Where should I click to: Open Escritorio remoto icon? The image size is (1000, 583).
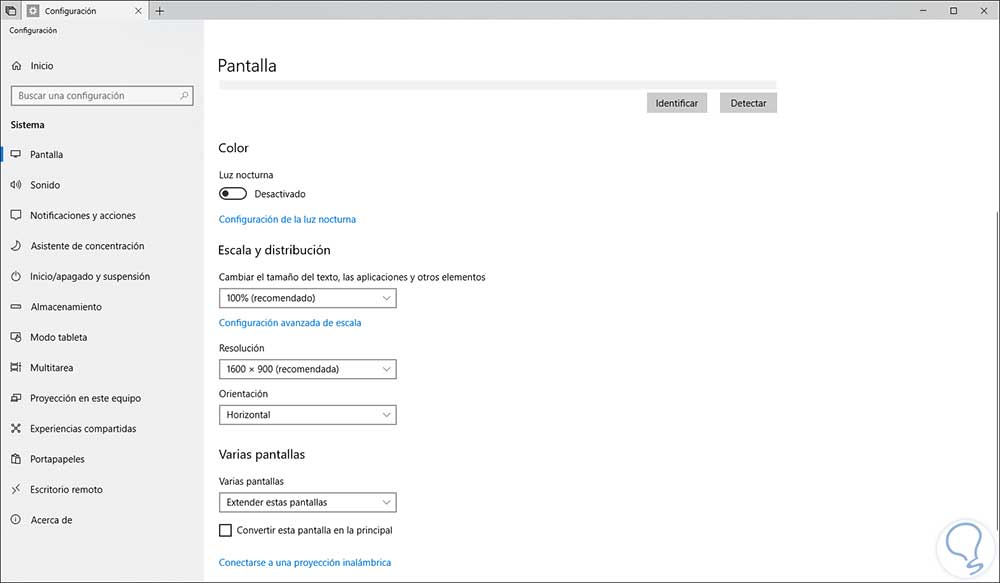pos(16,490)
